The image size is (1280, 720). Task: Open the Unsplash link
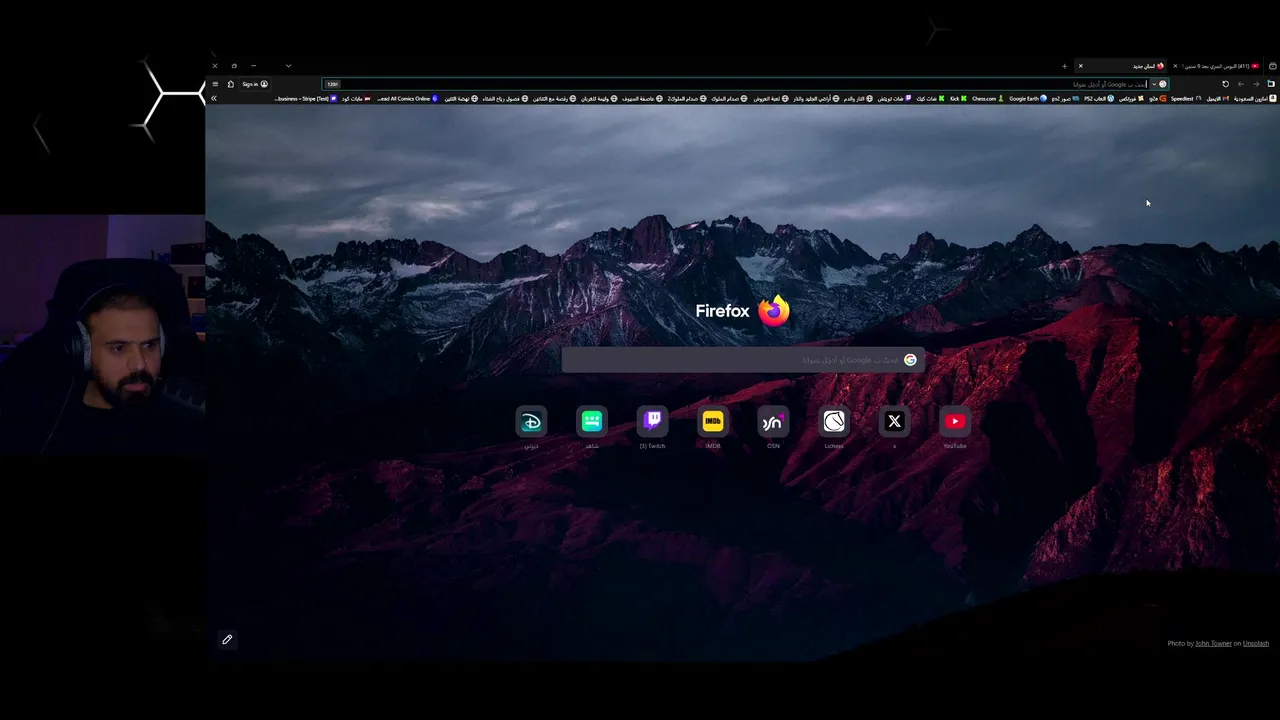point(1256,643)
